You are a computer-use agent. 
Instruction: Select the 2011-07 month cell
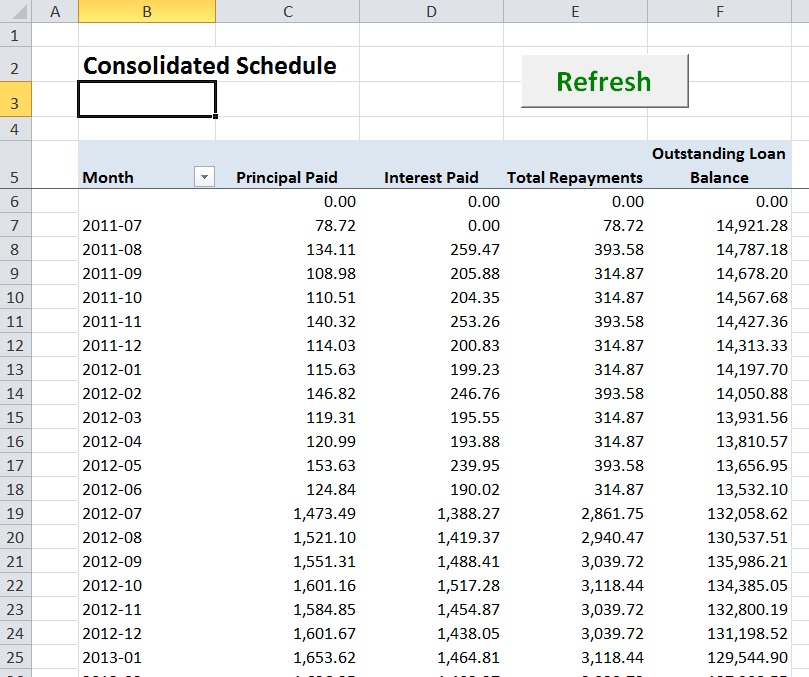click(147, 226)
